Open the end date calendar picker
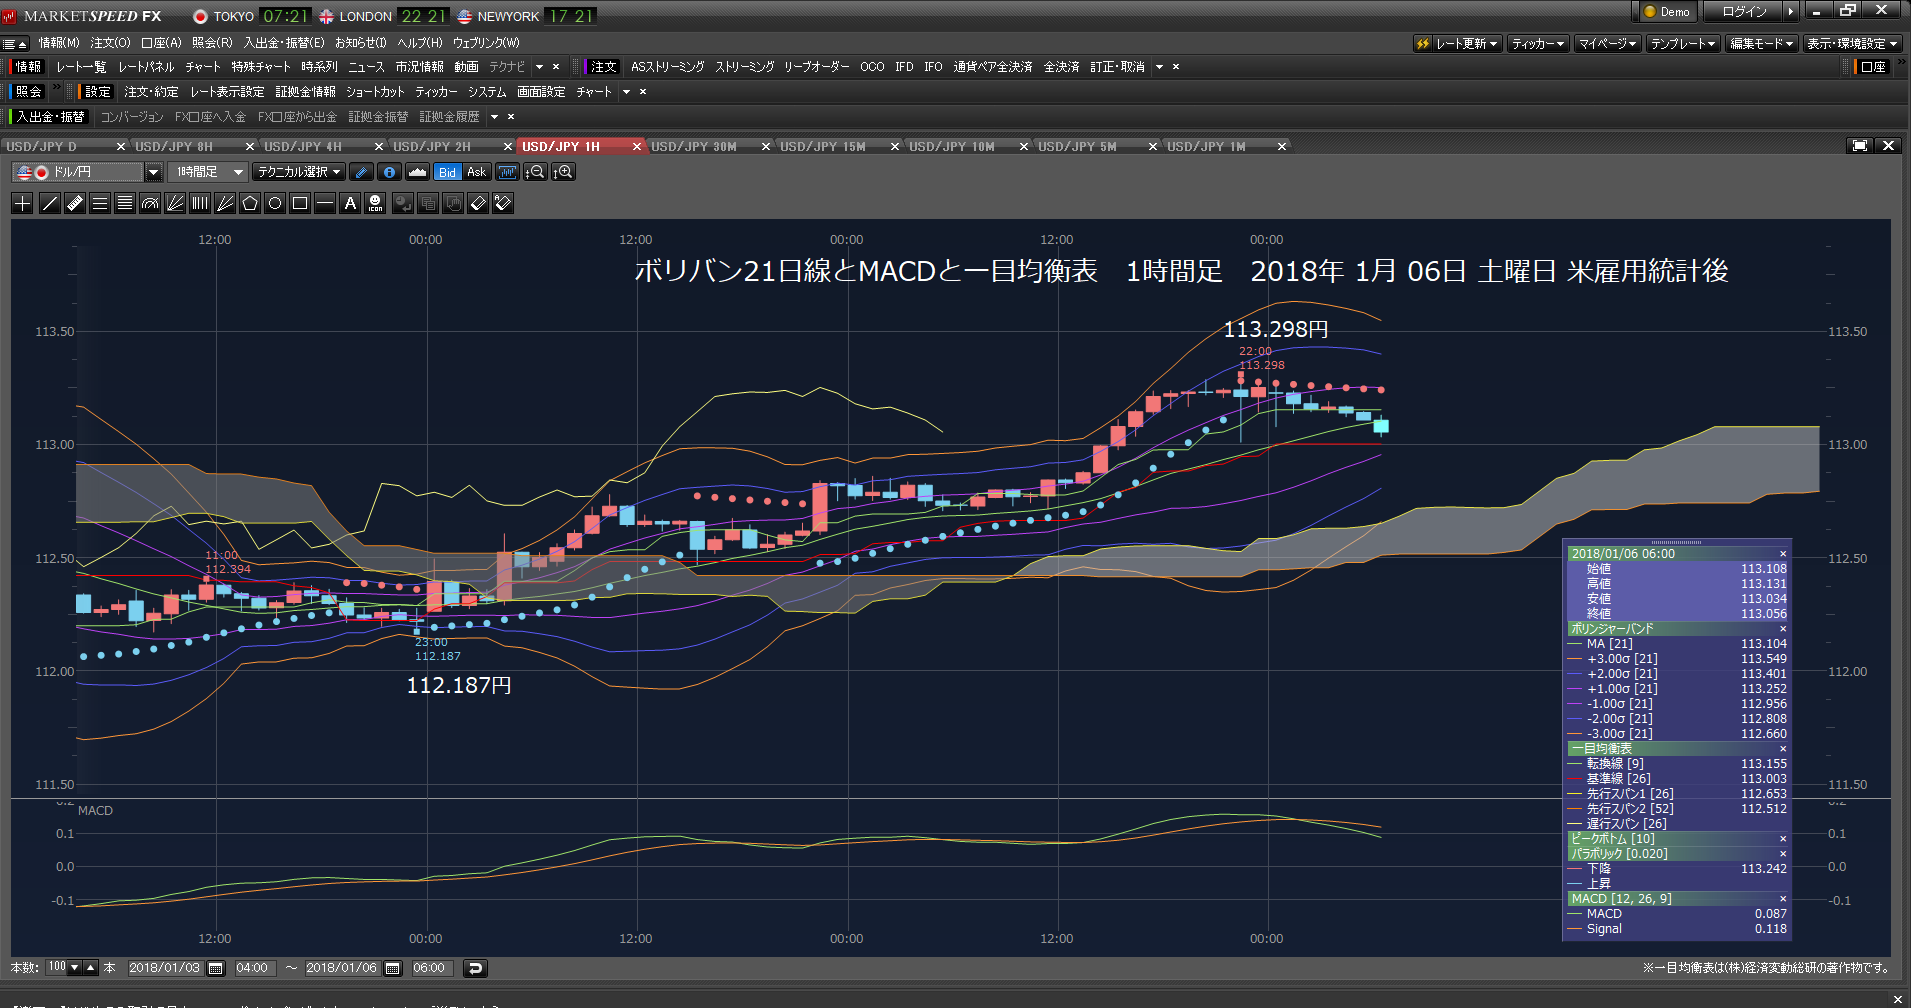The height and width of the screenshot is (1008, 1911). pos(393,968)
